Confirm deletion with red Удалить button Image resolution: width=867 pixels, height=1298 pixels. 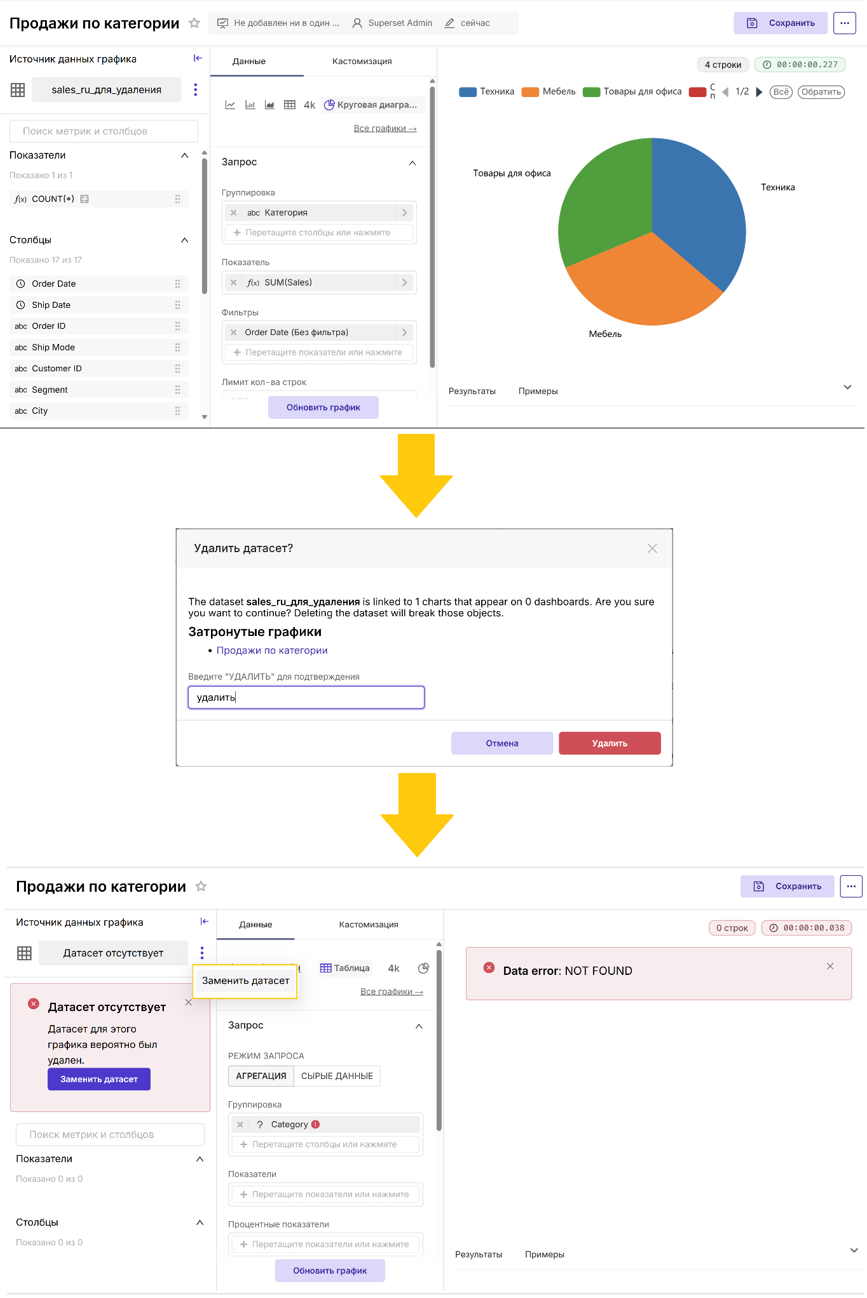click(610, 743)
